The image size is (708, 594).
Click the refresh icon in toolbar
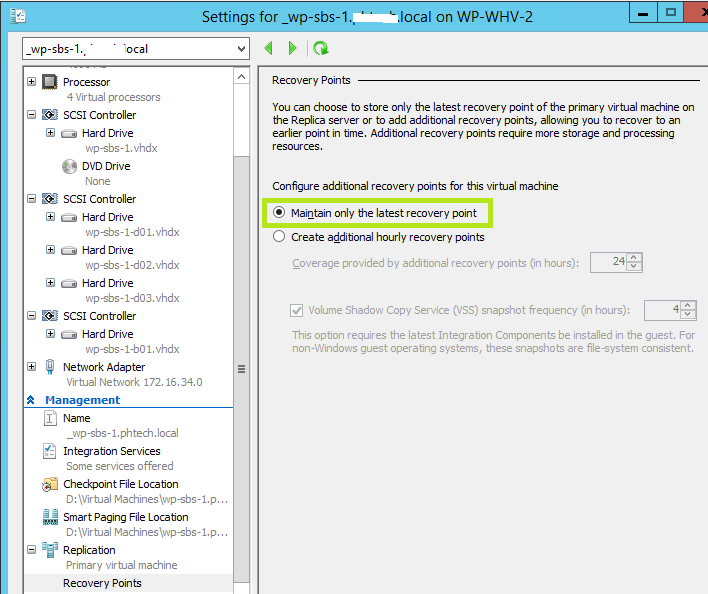pos(320,48)
